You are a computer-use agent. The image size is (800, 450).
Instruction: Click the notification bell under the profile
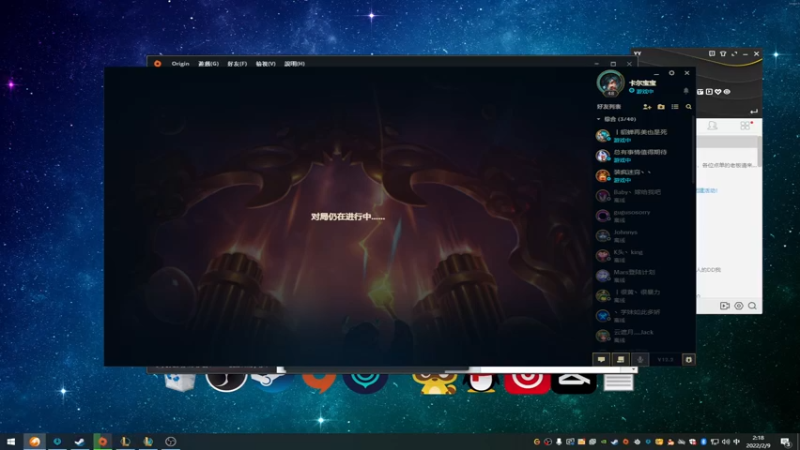click(686, 91)
